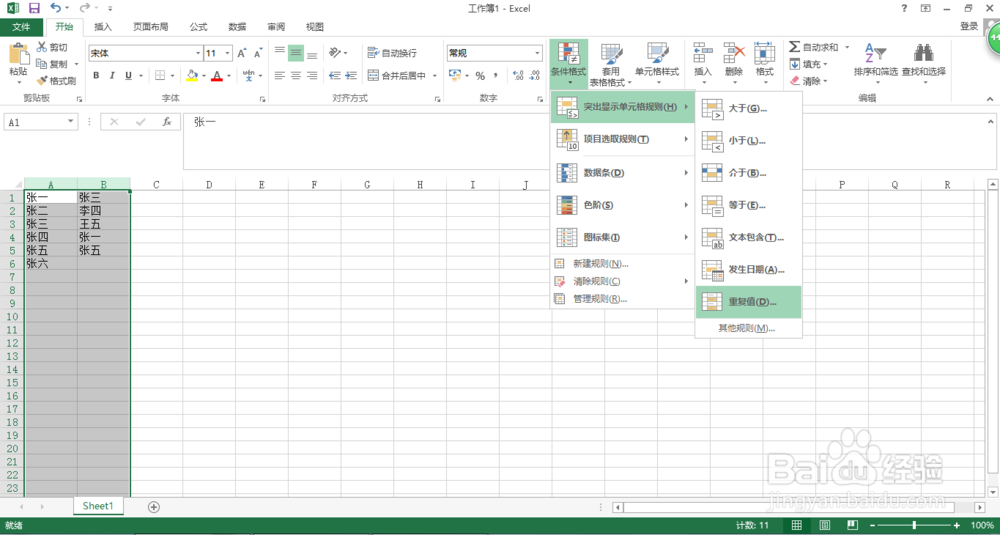The width and height of the screenshot is (1000, 535).
Task: Click the AutoSum sigma icon
Action: pyautogui.click(x=795, y=47)
